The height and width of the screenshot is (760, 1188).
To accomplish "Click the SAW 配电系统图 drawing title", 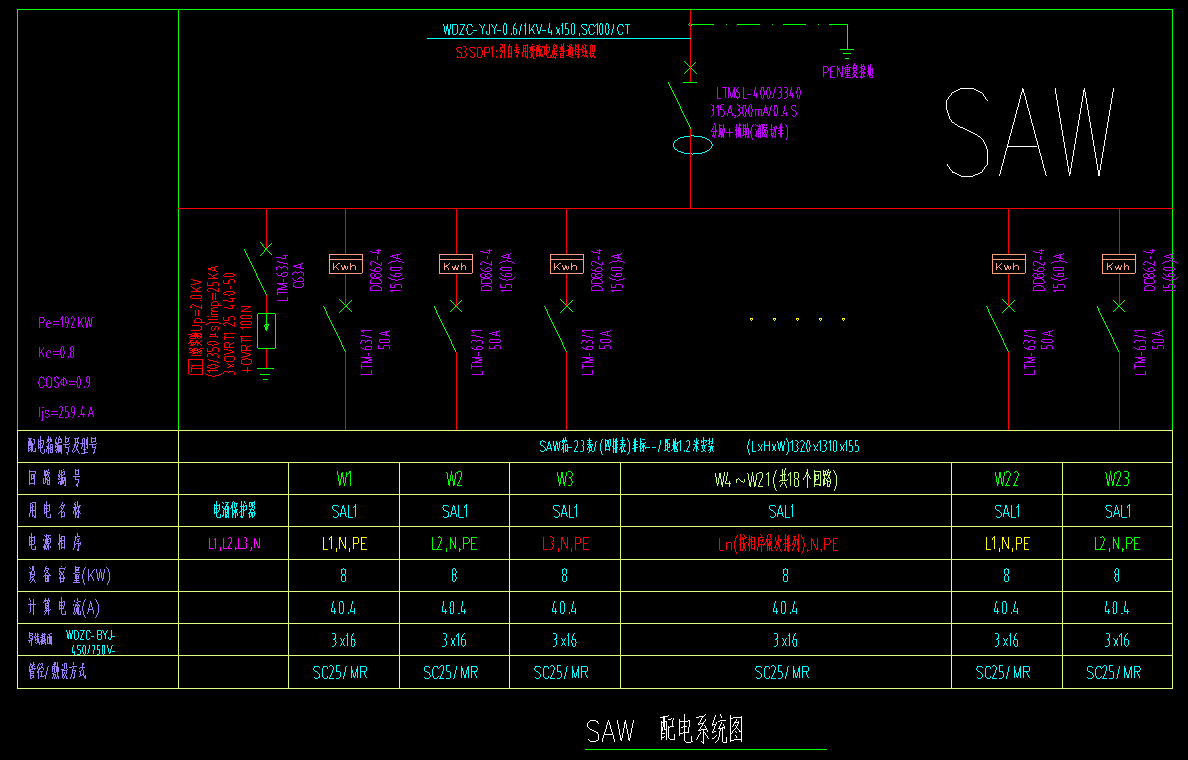I will coord(665,730).
